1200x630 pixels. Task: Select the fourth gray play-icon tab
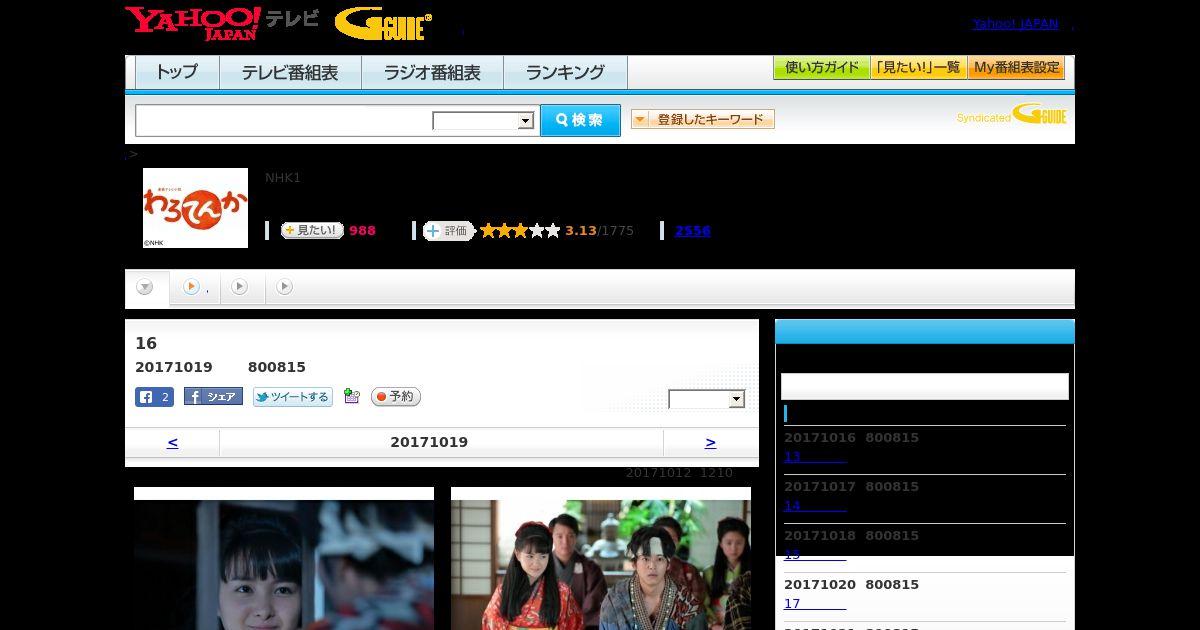285,287
